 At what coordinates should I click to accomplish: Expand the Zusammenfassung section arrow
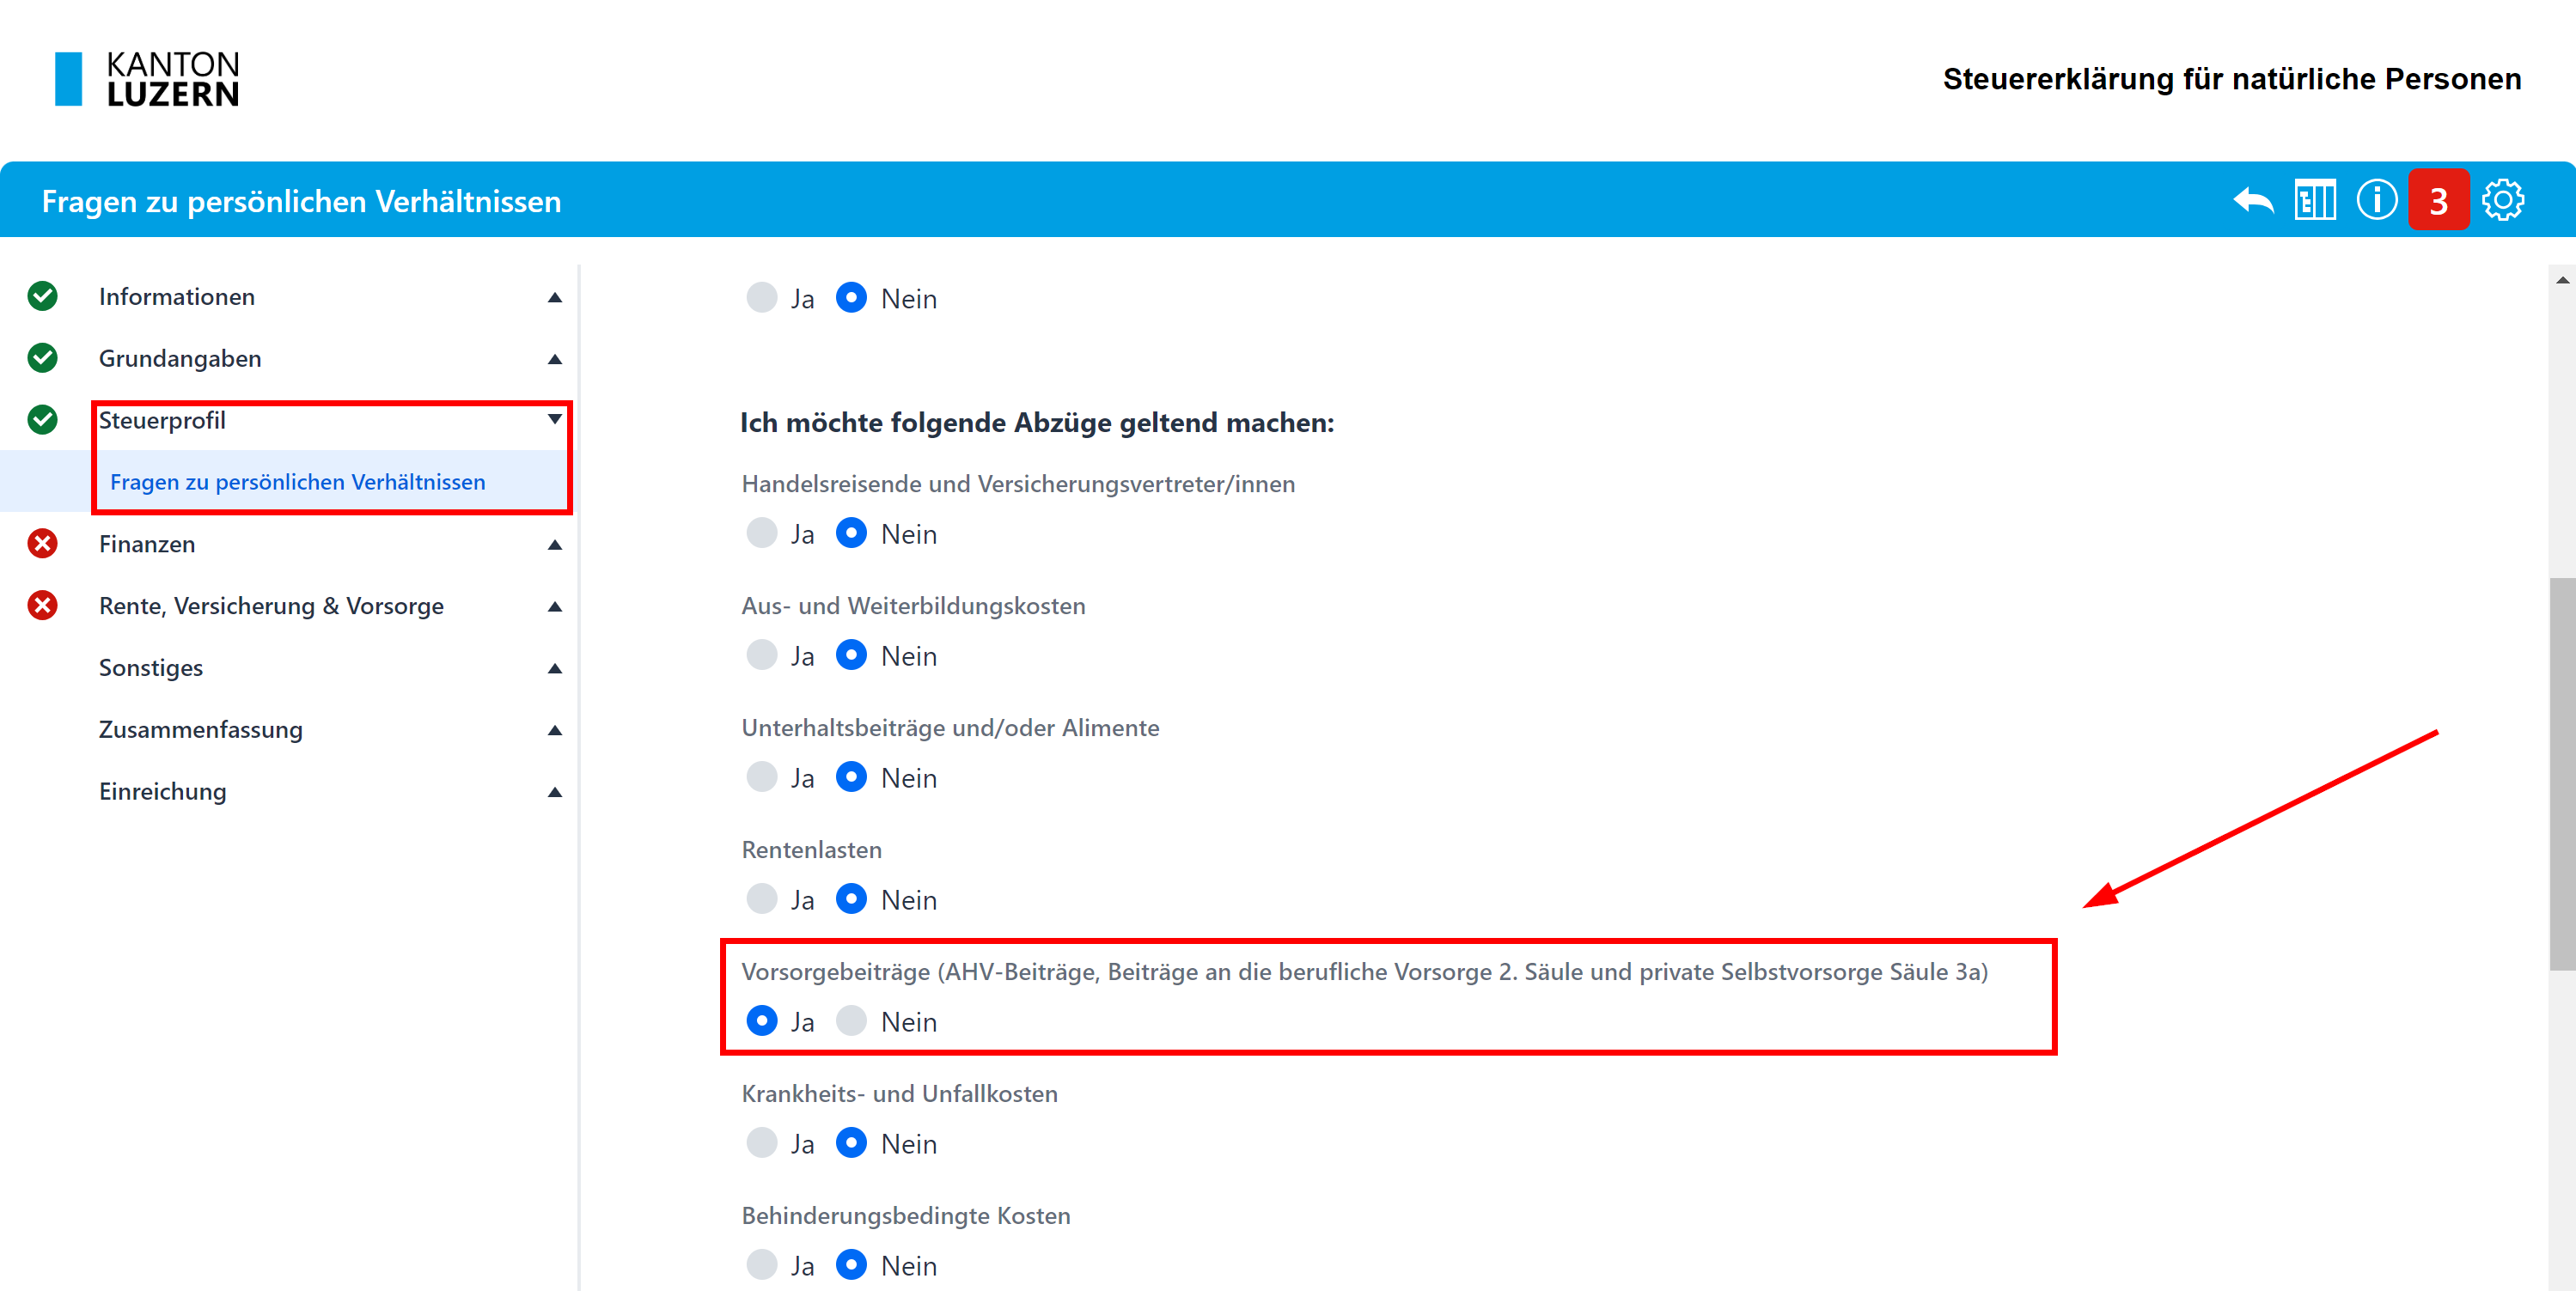555,731
